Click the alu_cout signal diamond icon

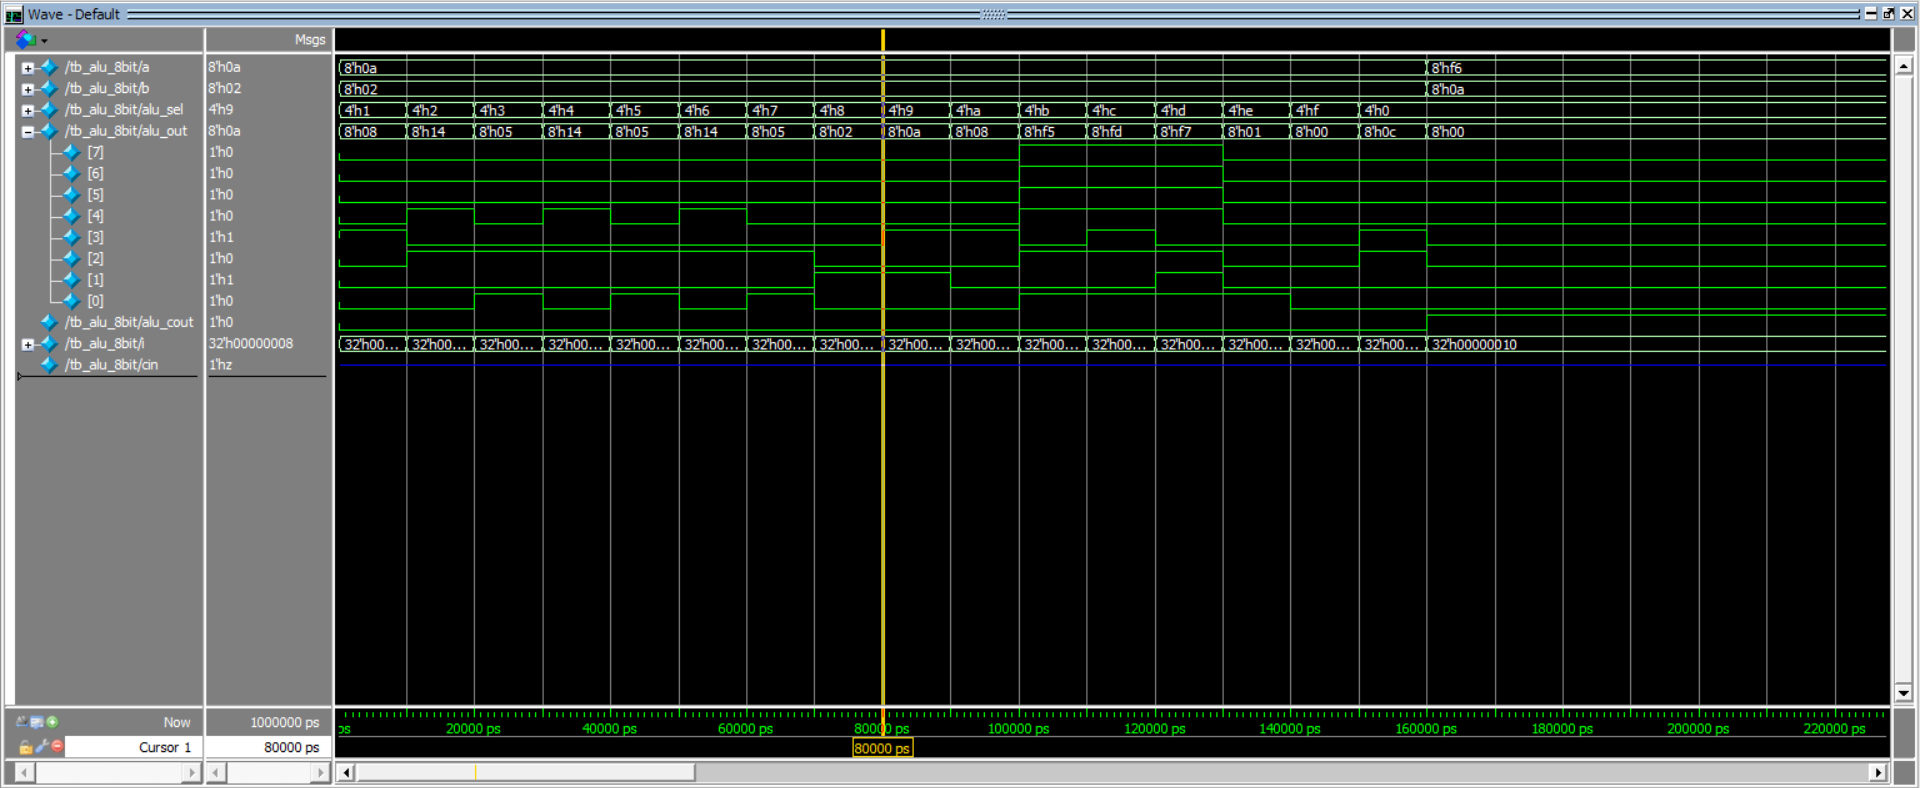click(49, 322)
